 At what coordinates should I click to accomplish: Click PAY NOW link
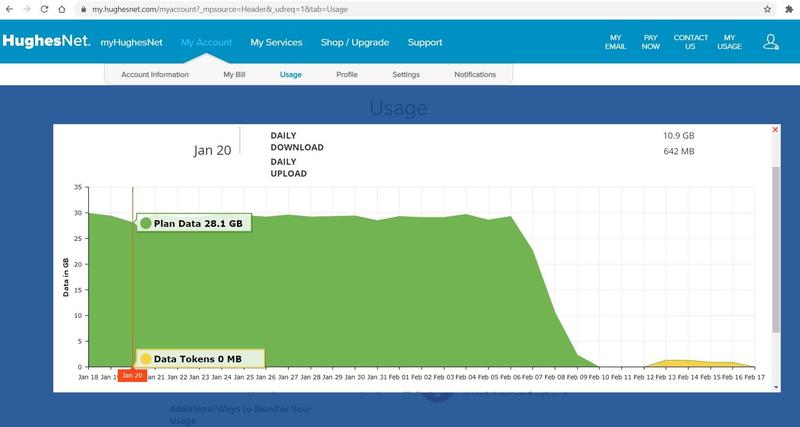tap(651, 42)
